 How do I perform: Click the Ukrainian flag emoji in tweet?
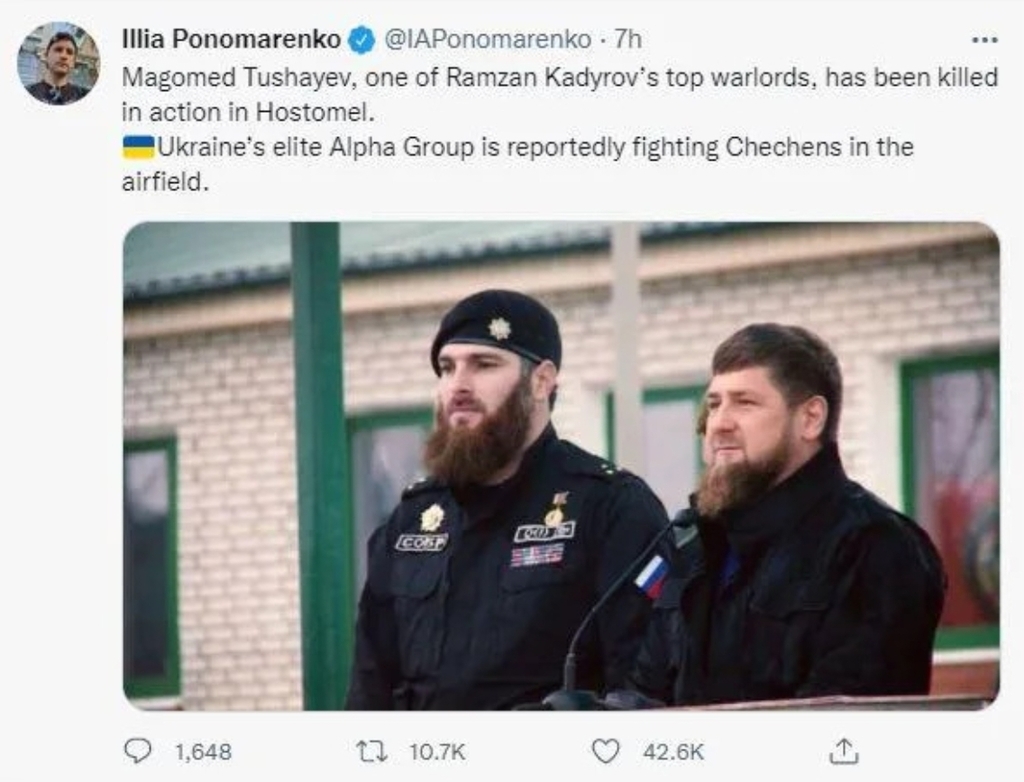[138, 147]
